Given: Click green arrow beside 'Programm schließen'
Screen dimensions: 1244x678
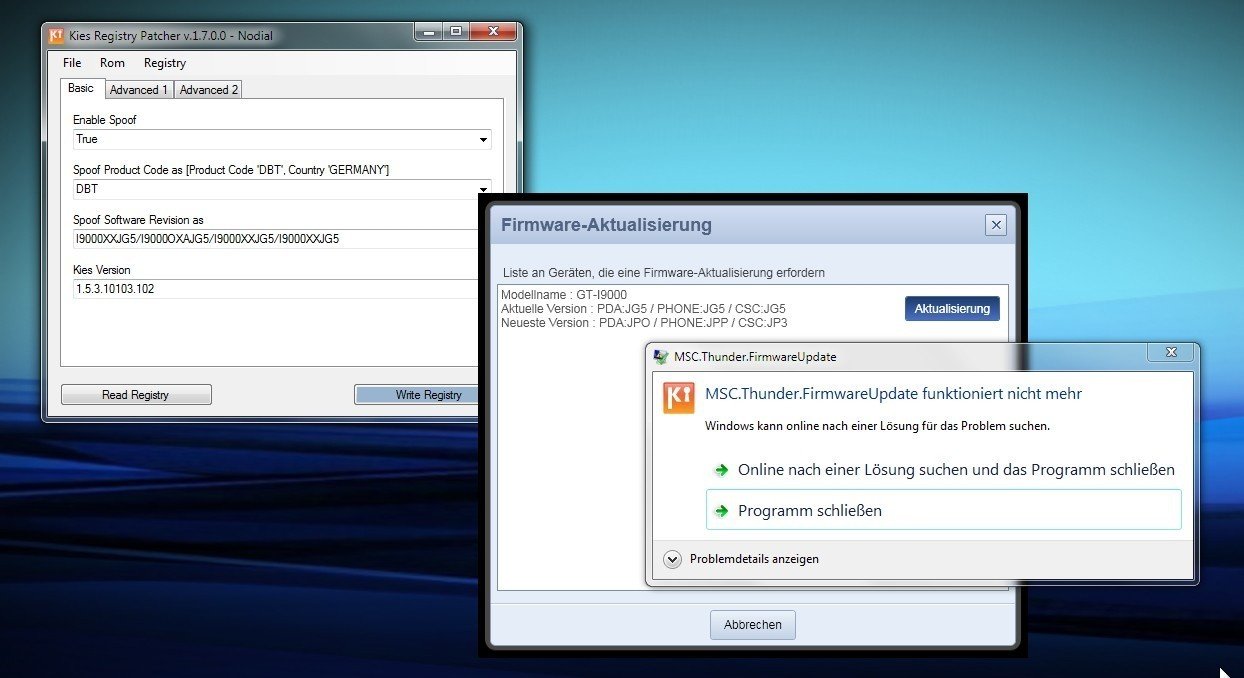Looking at the screenshot, I should (x=721, y=511).
